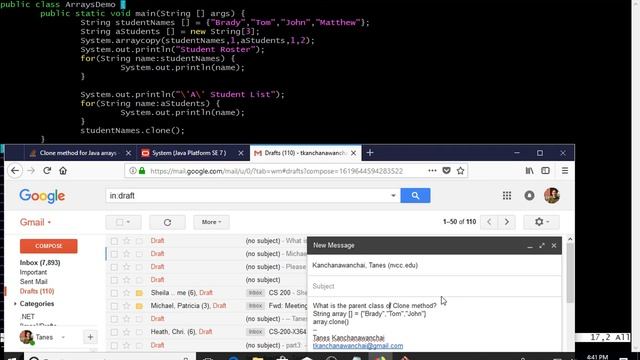This screenshot has width=640, height=360.
Task: Start a new Hangouts chat with plus button
Action: [90, 337]
